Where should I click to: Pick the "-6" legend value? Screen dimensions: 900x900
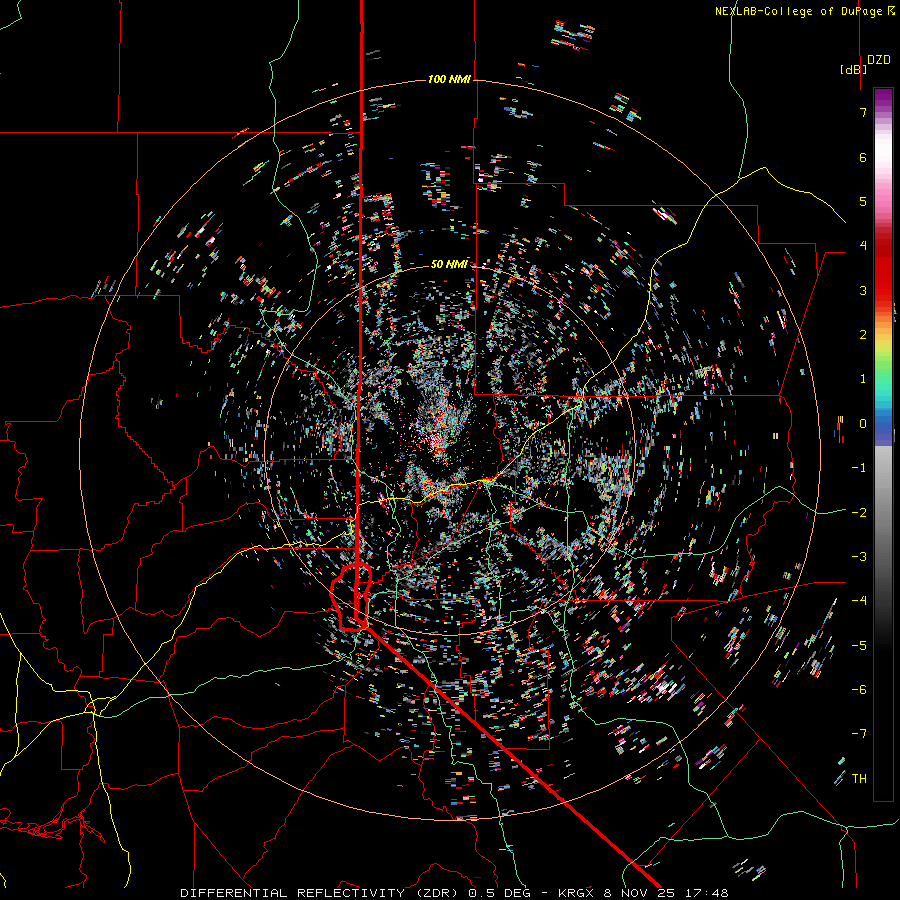[x=859, y=690]
